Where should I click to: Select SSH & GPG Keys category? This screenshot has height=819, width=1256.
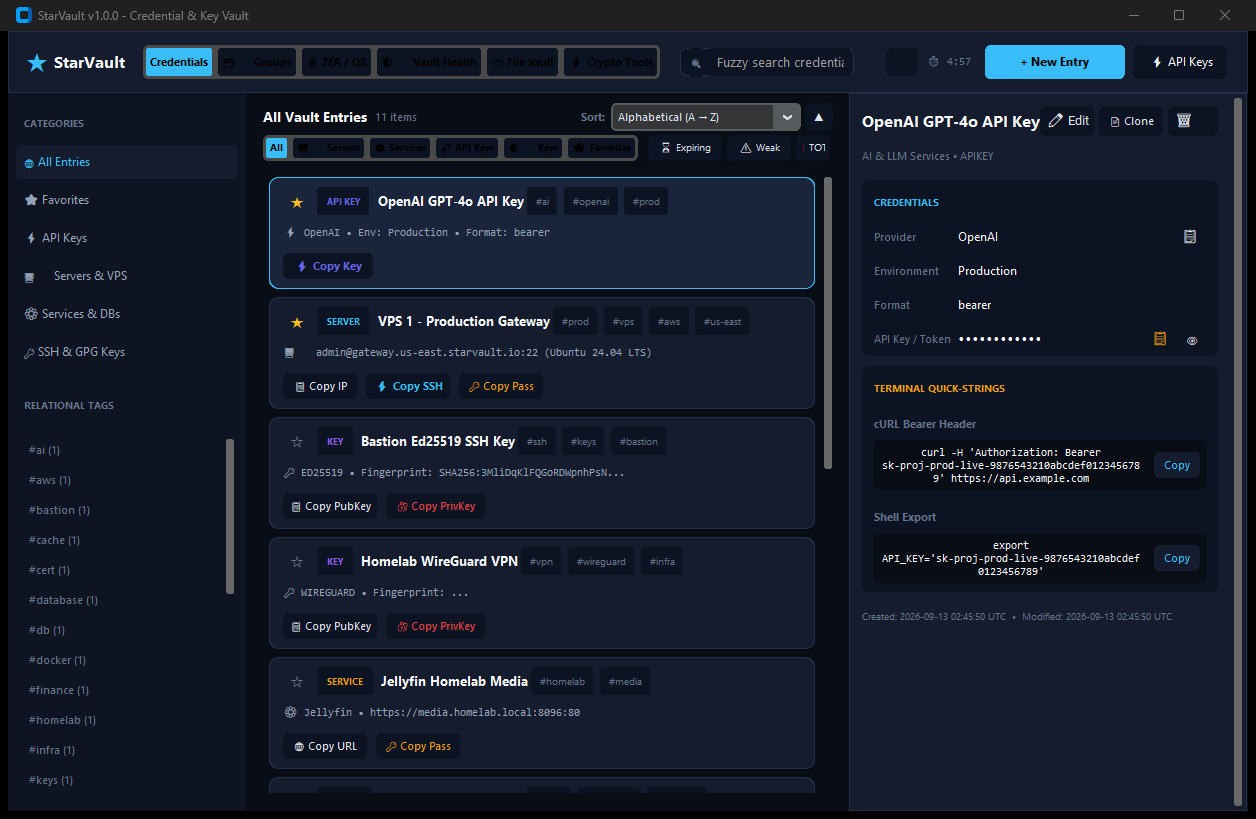(x=127, y=352)
